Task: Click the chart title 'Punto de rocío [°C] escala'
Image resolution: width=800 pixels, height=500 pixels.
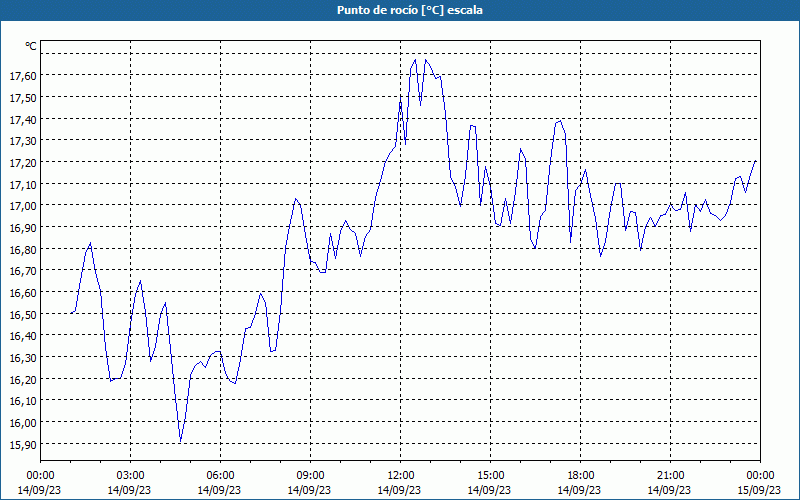Action: coord(410,10)
